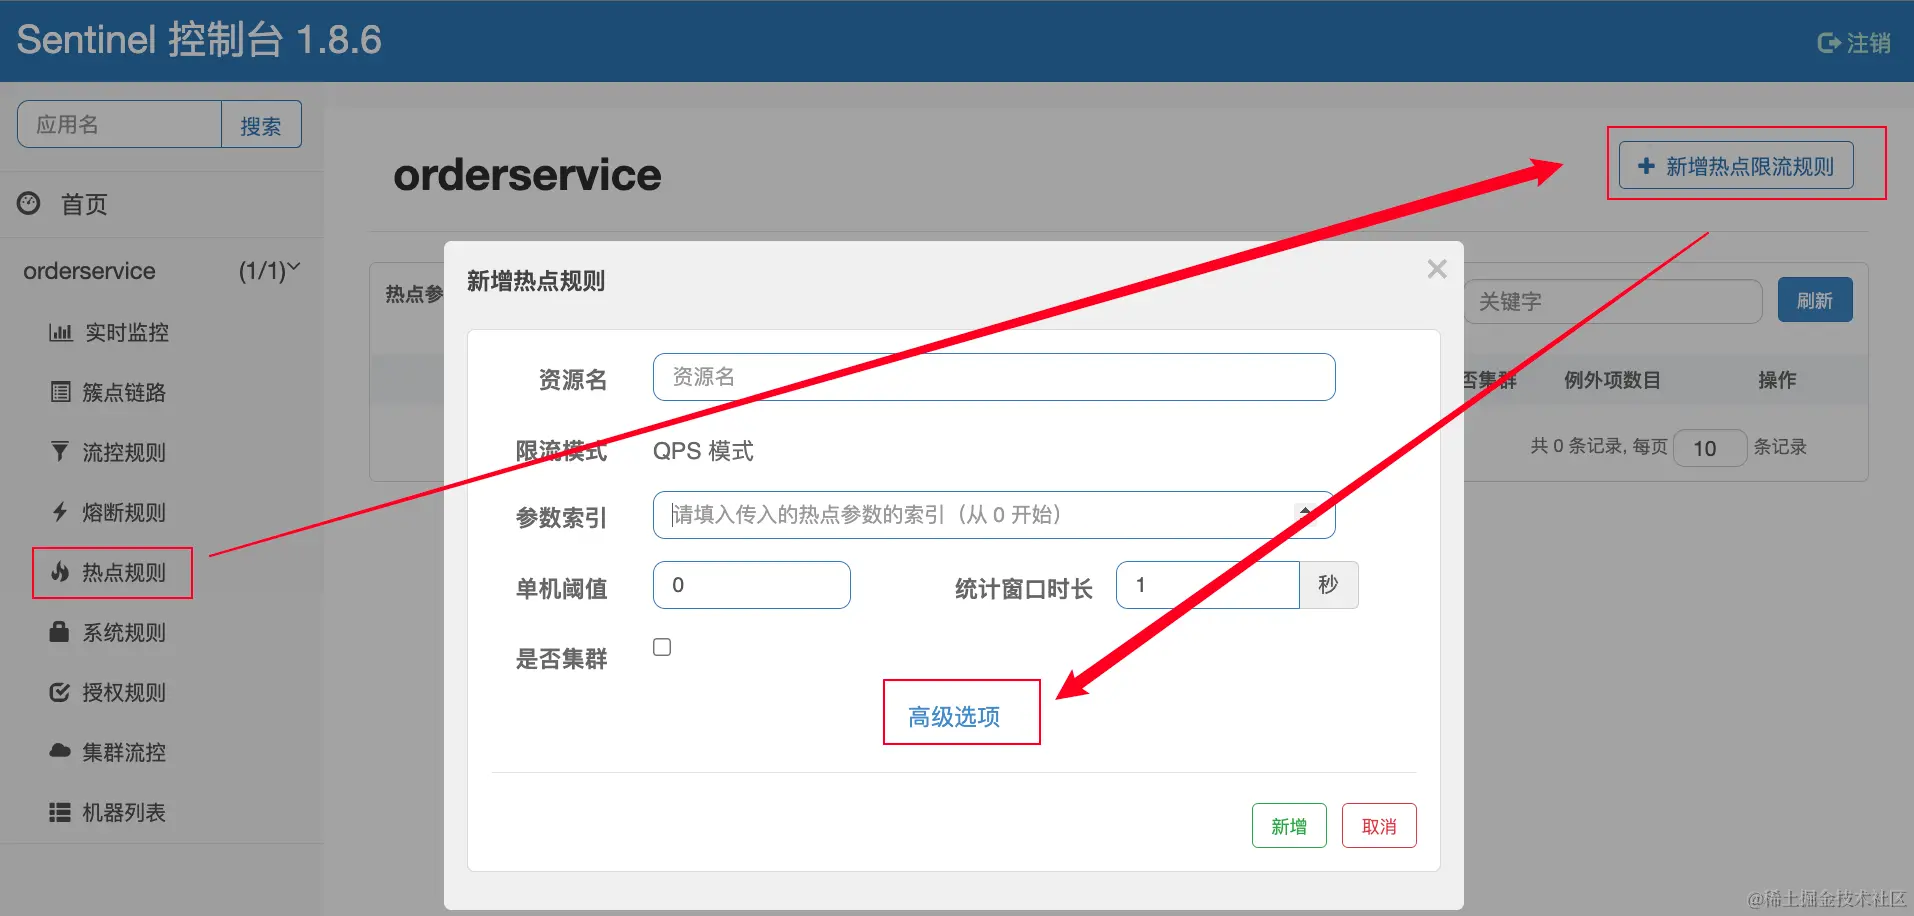Open 实时监控 menu item
Screen dimensions: 1914x916
110,332
